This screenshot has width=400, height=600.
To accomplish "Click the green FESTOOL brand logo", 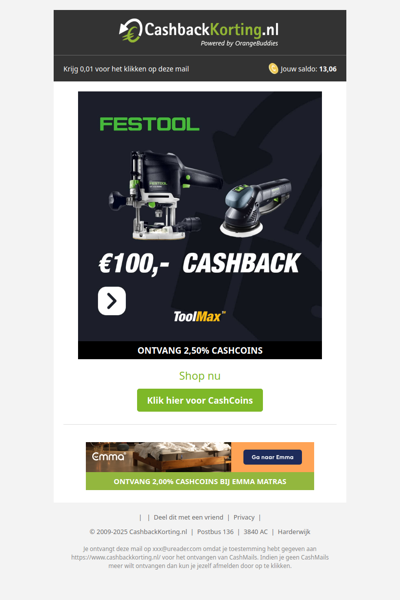I will pyautogui.click(x=149, y=124).
